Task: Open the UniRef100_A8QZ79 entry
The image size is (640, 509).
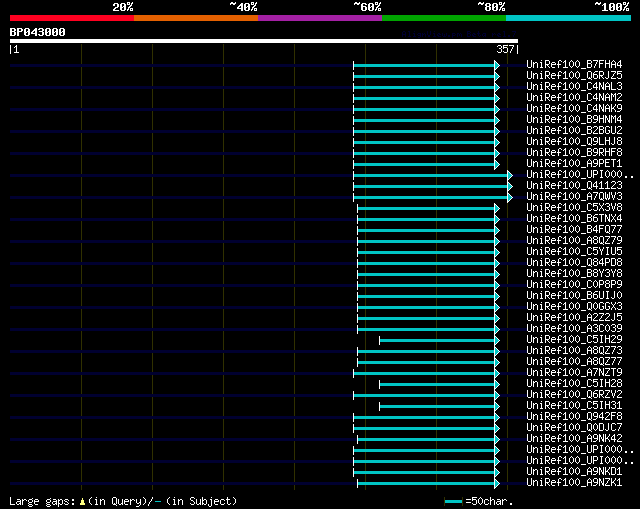Action: (x=574, y=240)
